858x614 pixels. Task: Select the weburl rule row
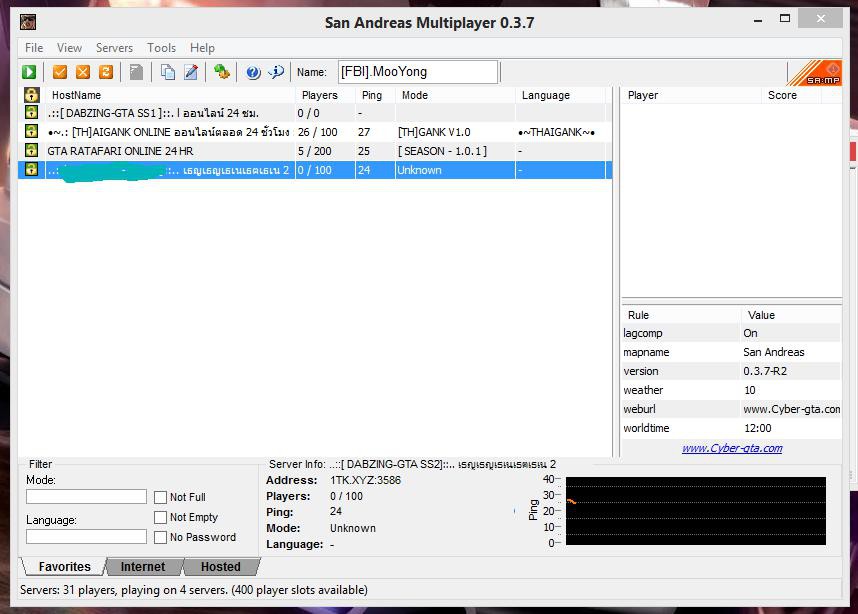click(731, 409)
